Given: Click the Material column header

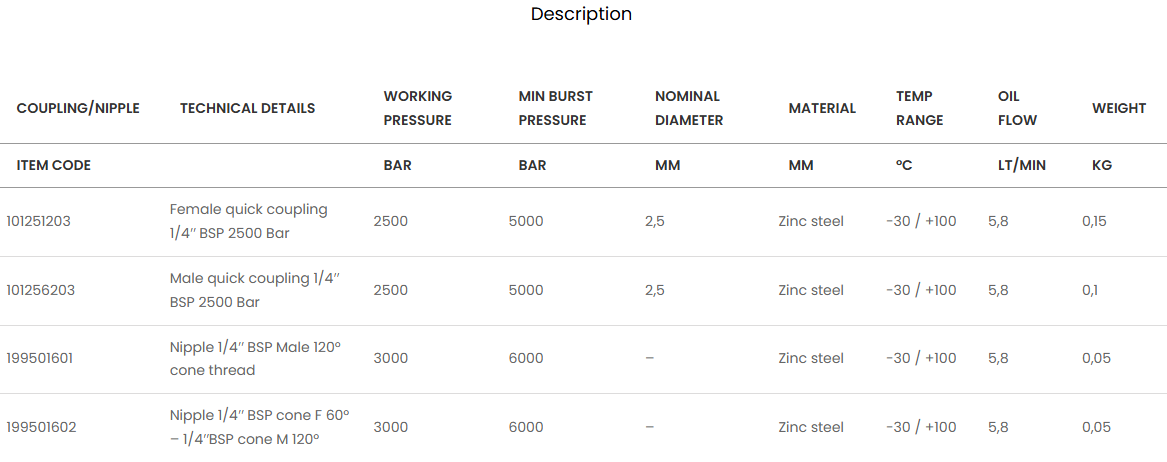Looking at the screenshot, I should pyautogui.click(x=822, y=108).
